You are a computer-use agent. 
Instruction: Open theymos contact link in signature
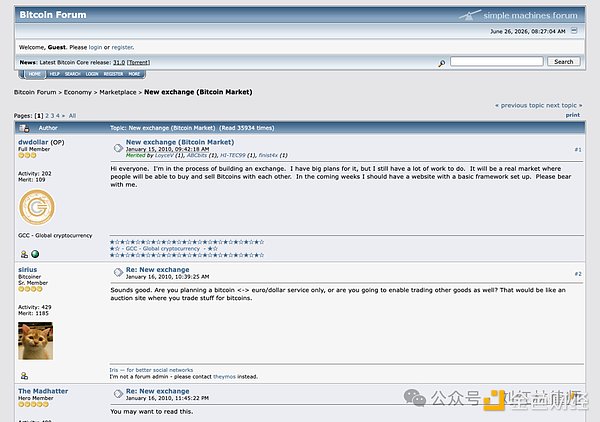pyautogui.click(x=224, y=377)
